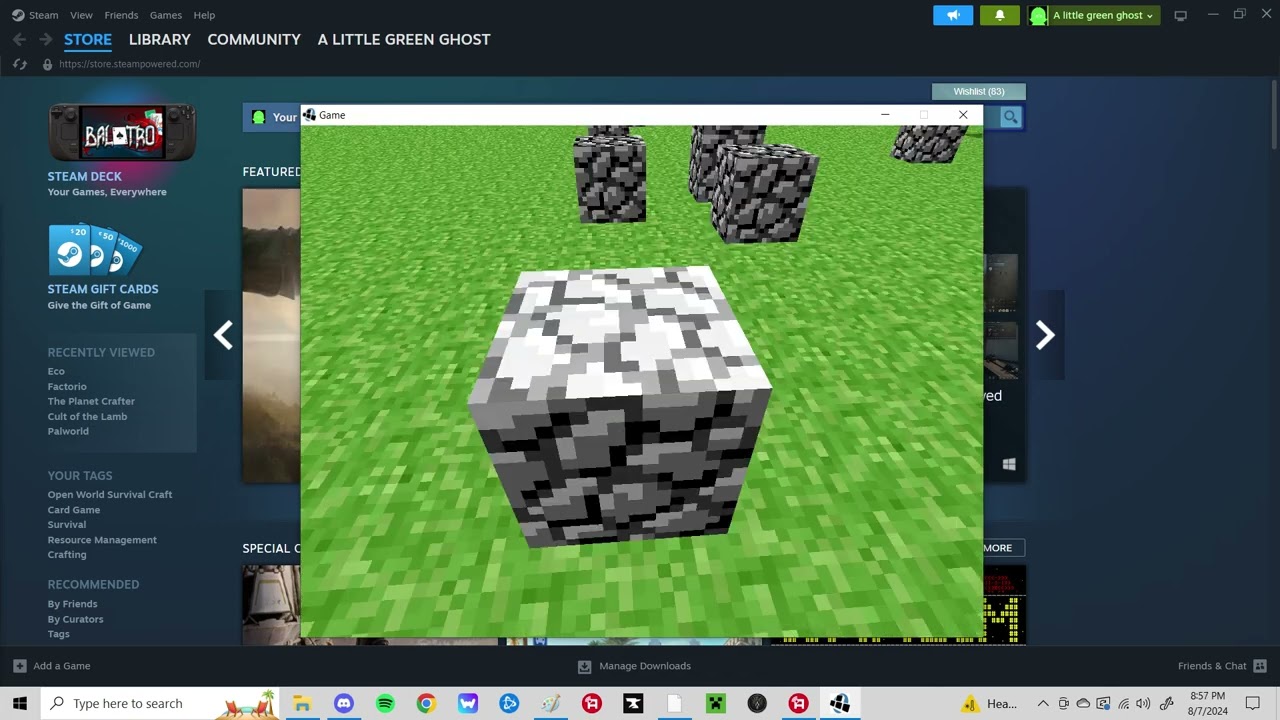Click the Manage Downloads label
1280x720 pixels.
coord(645,666)
